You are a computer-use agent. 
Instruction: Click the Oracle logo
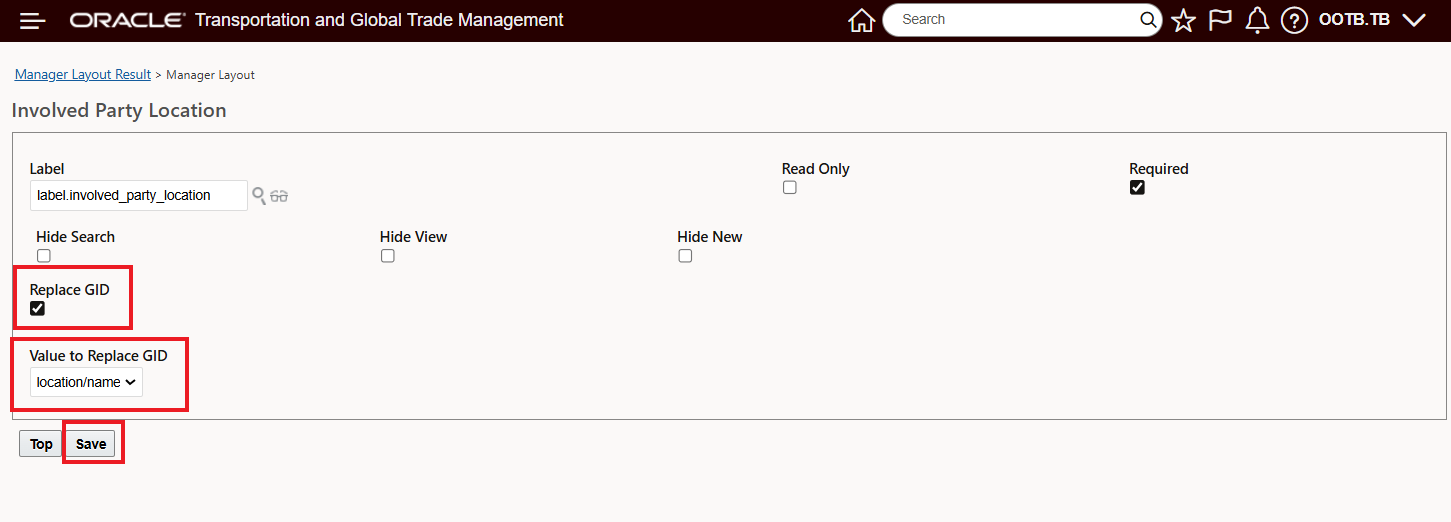(x=127, y=20)
